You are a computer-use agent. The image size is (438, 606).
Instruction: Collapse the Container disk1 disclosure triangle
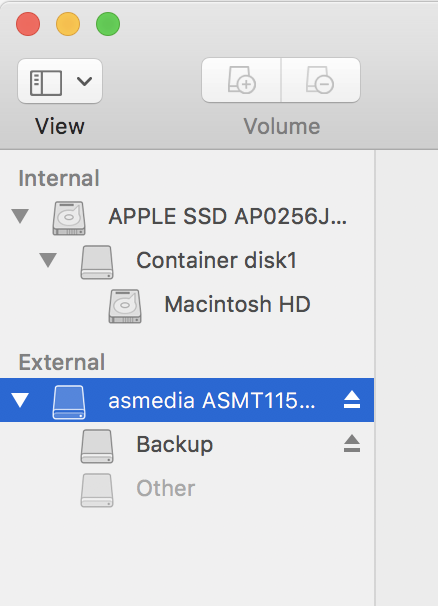coord(48,260)
